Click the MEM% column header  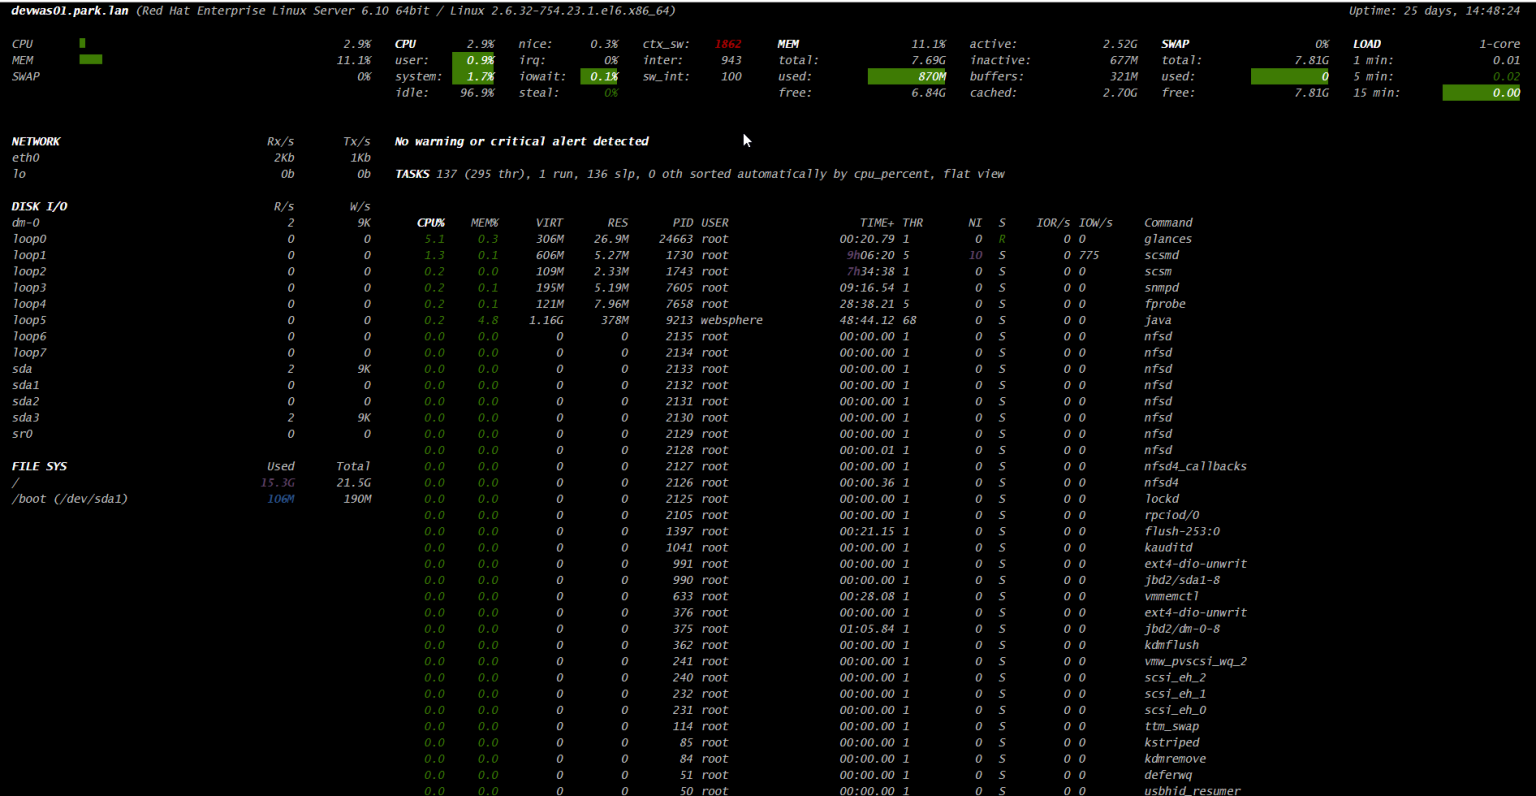(484, 223)
